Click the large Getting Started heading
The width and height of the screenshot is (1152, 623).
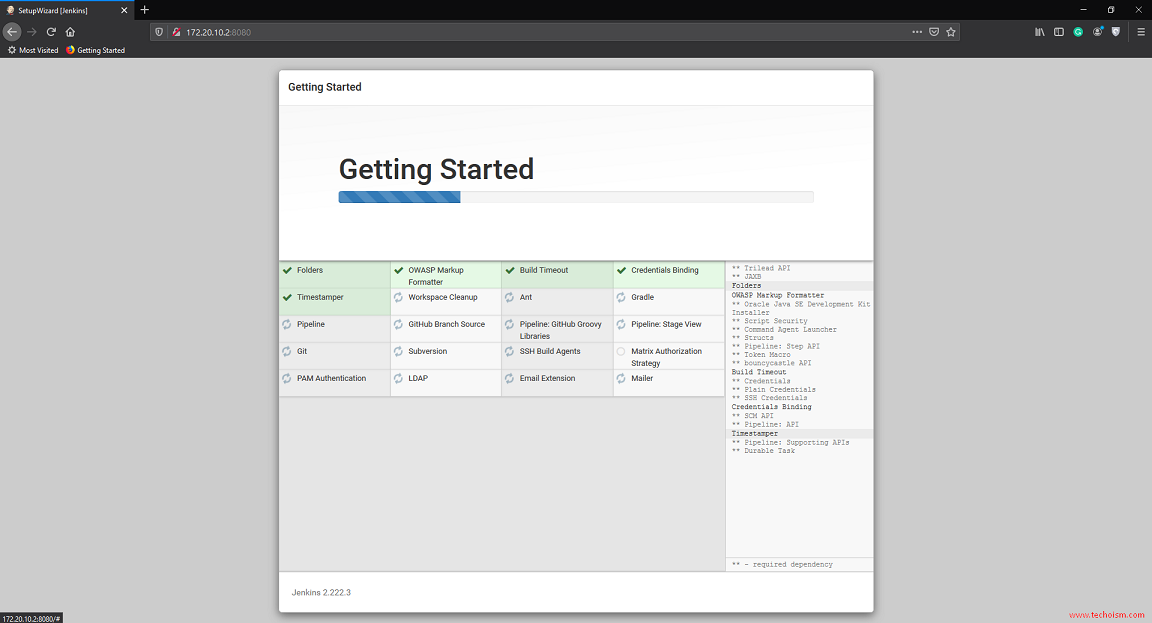pos(436,169)
